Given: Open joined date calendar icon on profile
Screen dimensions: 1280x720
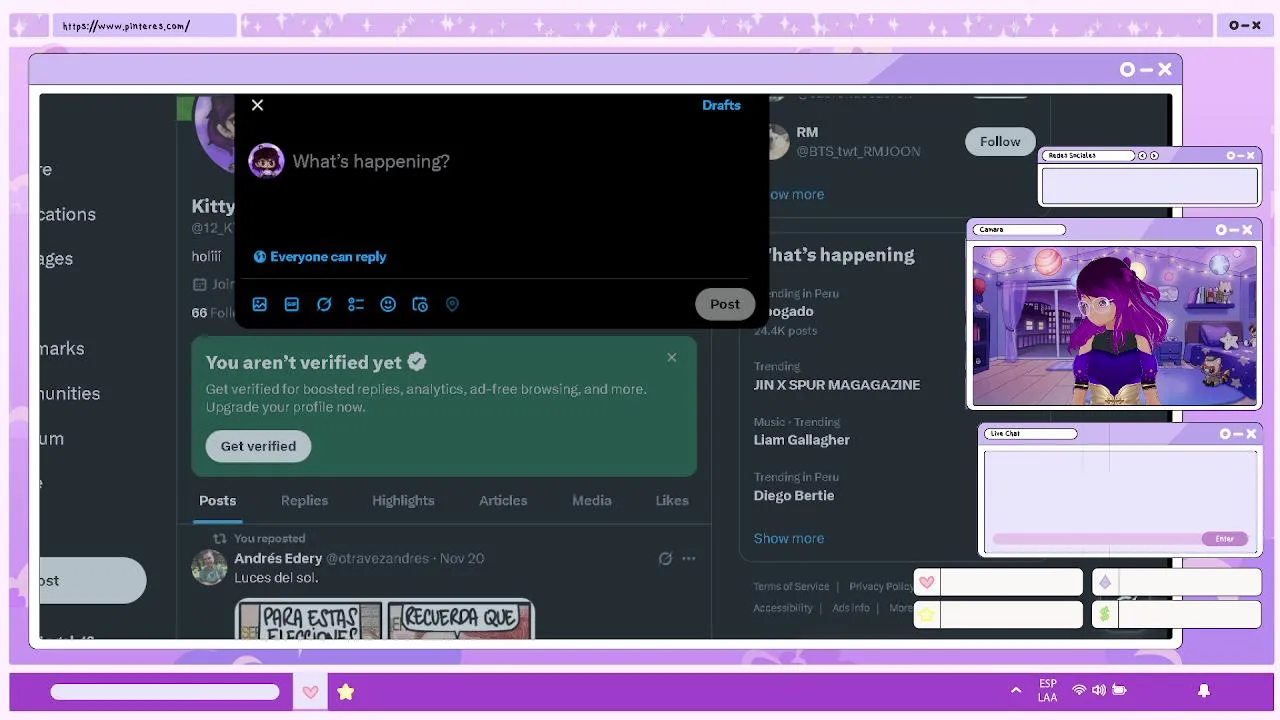Looking at the screenshot, I should point(200,284).
